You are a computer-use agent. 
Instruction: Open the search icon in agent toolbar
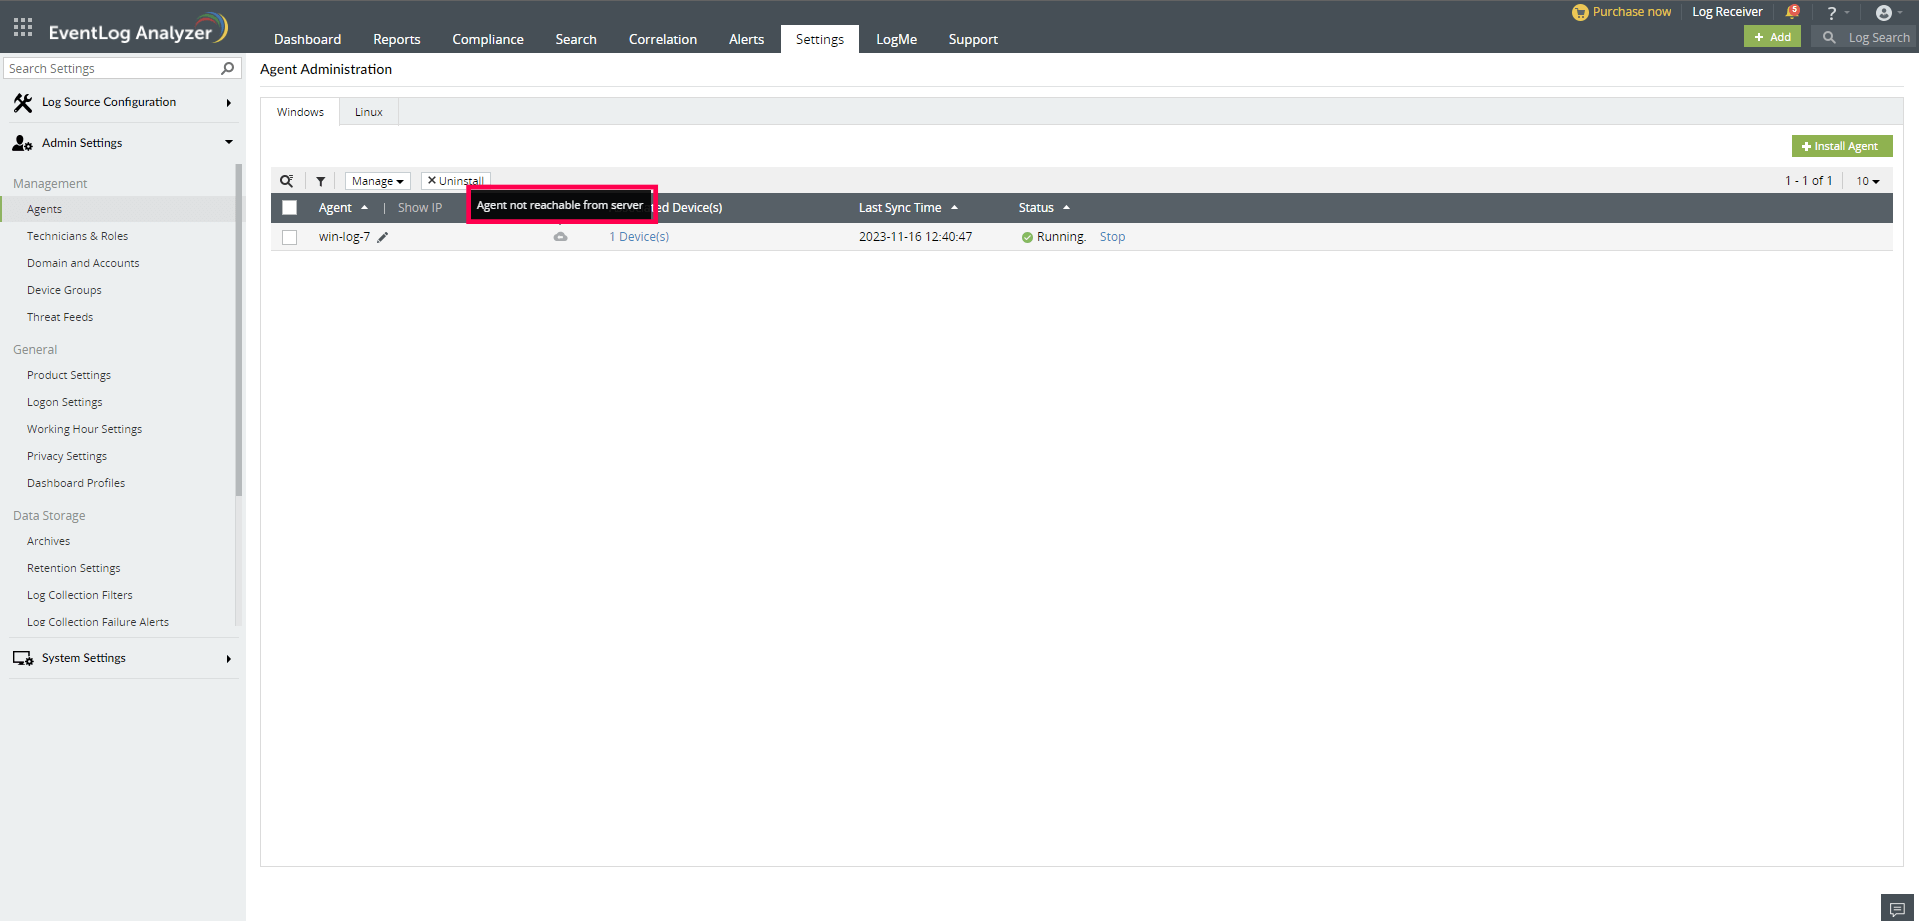[288, 180]
